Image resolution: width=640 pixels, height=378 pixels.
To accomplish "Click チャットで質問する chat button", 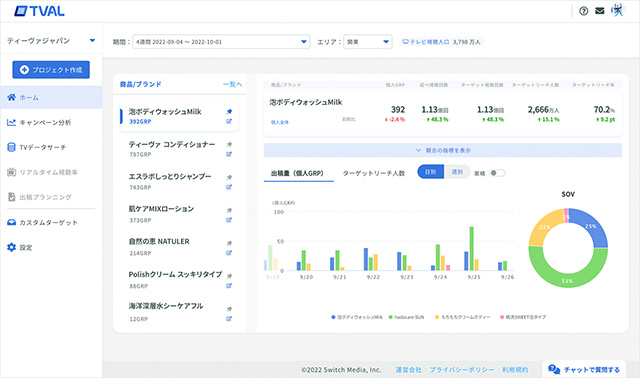I will (584, 369).
